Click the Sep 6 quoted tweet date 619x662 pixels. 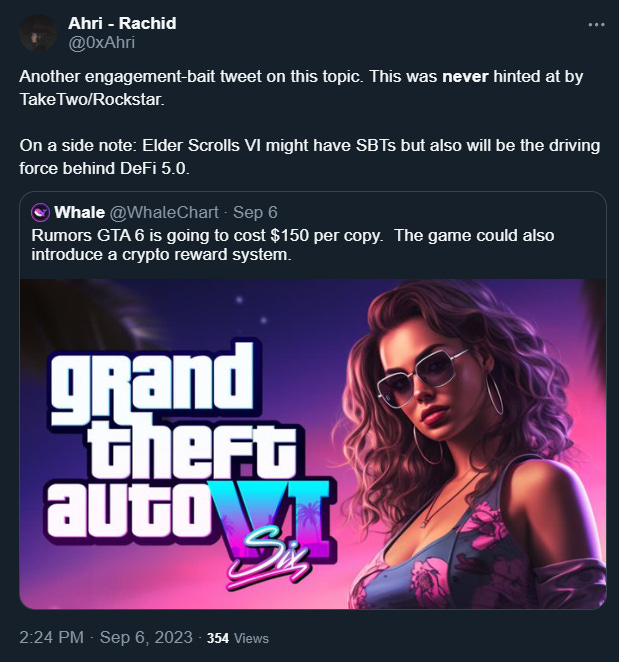pyautogui.click(x=255, y=212)
